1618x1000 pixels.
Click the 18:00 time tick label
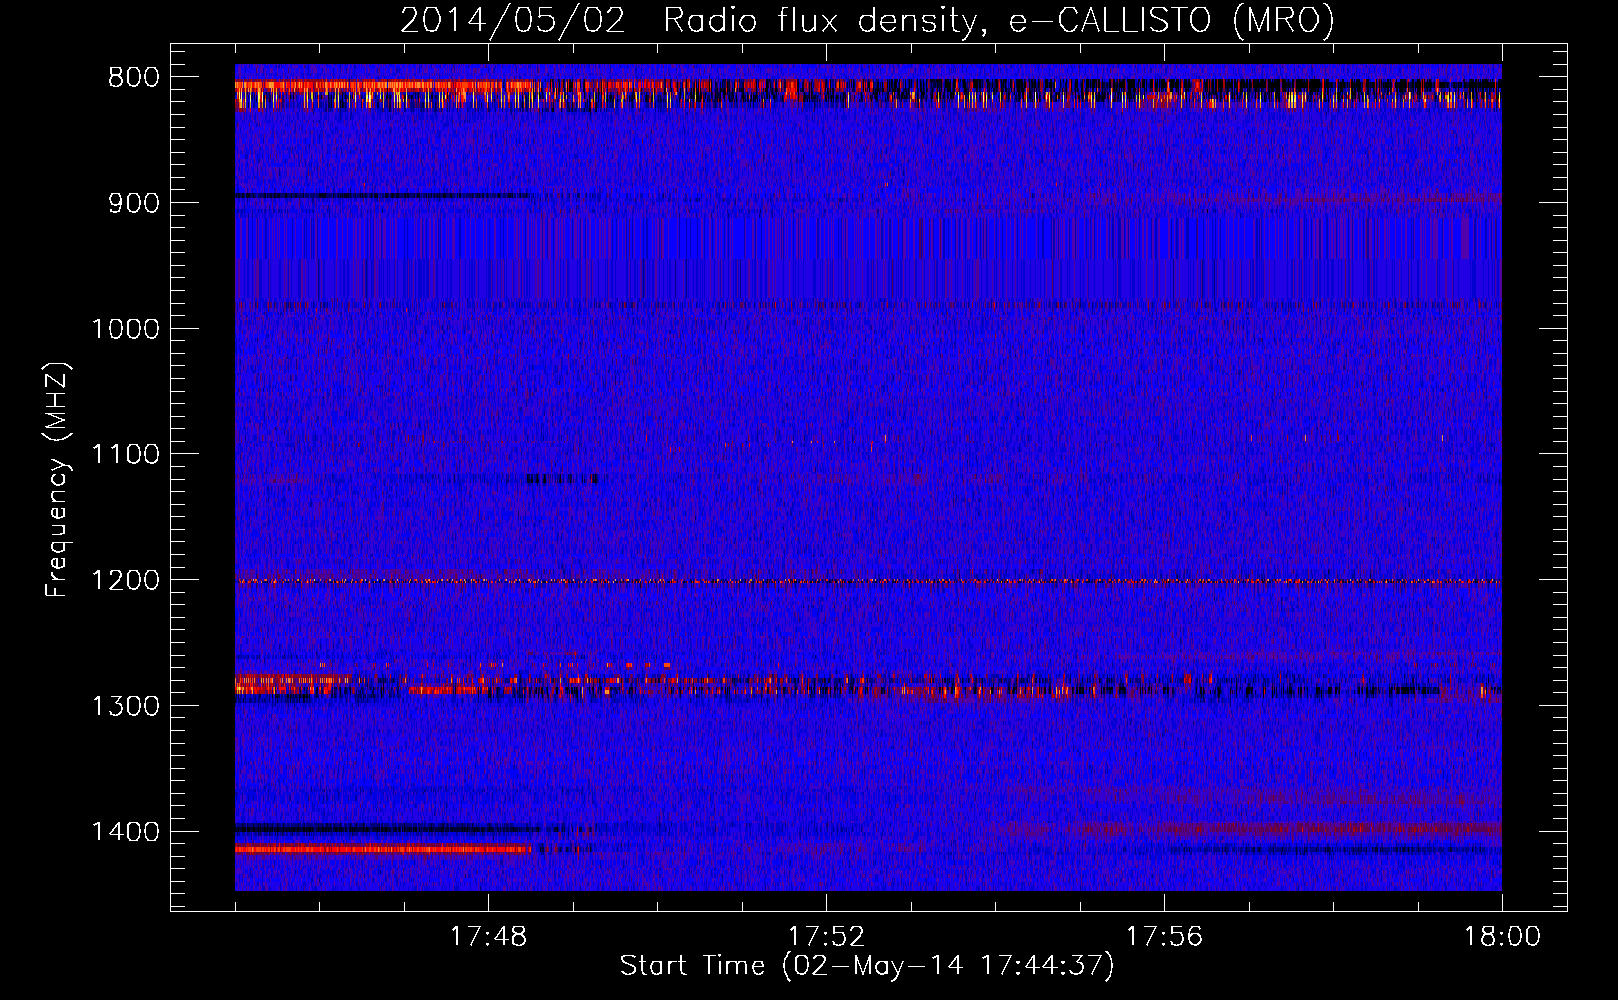point(1502,937)
